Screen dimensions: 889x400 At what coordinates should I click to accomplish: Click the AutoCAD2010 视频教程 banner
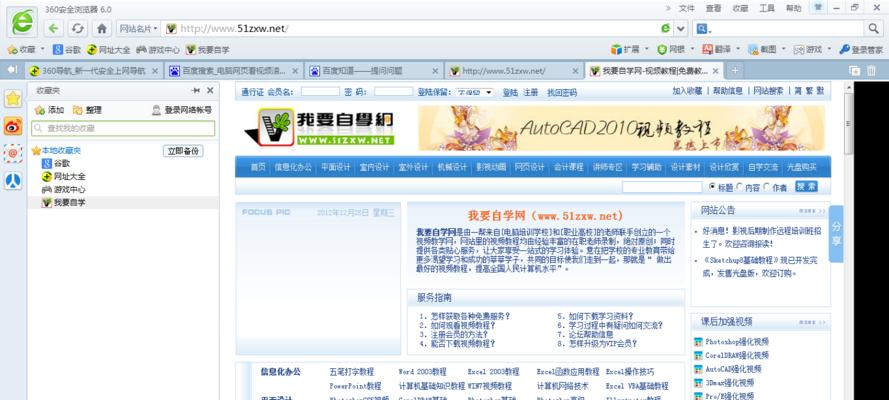pos(621,128)
